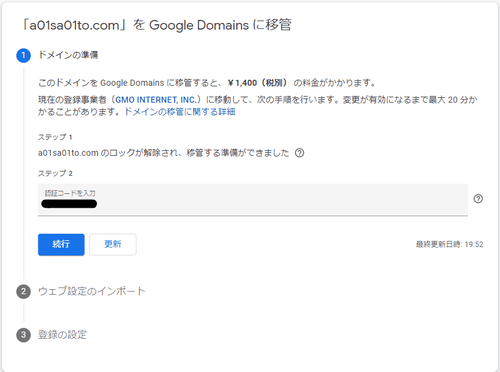Click the step 1 circle ドメインの準備
The image size is (500, 372).
click(x=23, y=55)
